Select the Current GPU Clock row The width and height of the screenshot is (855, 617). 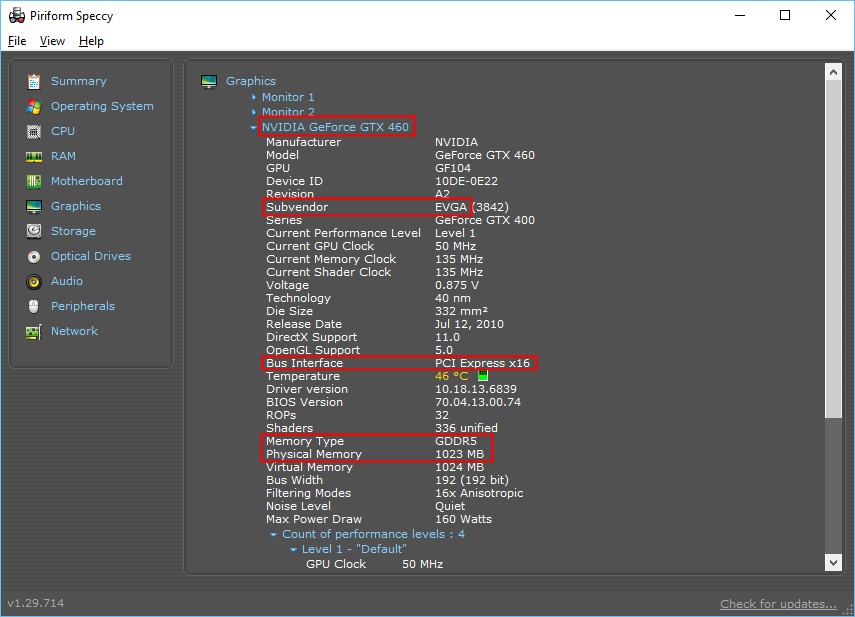pos(371,246)
